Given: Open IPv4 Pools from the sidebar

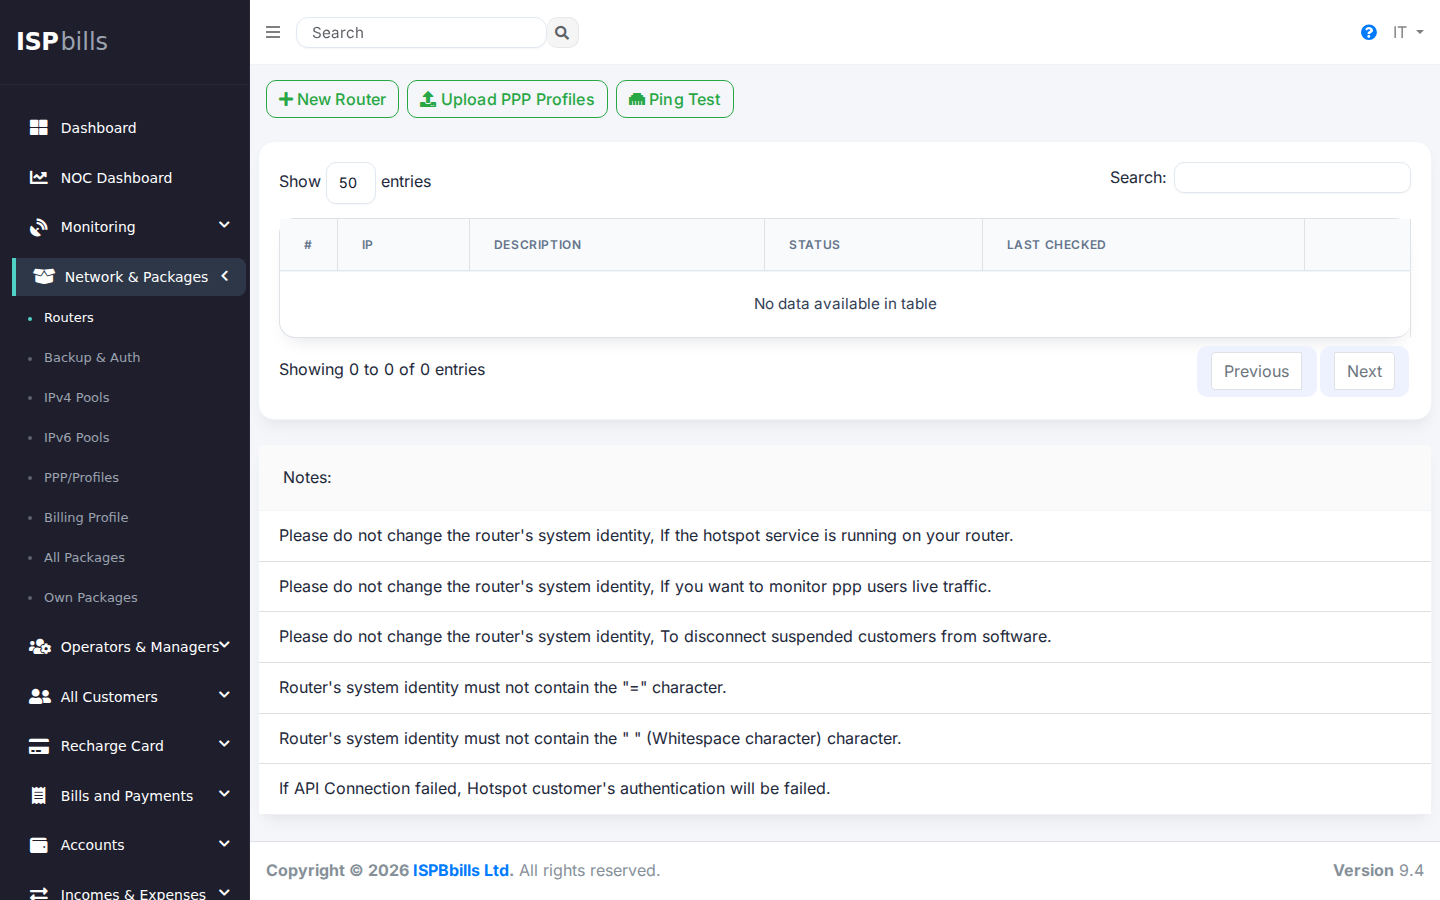Looking at the screenshot, I should tap(77, 397).
